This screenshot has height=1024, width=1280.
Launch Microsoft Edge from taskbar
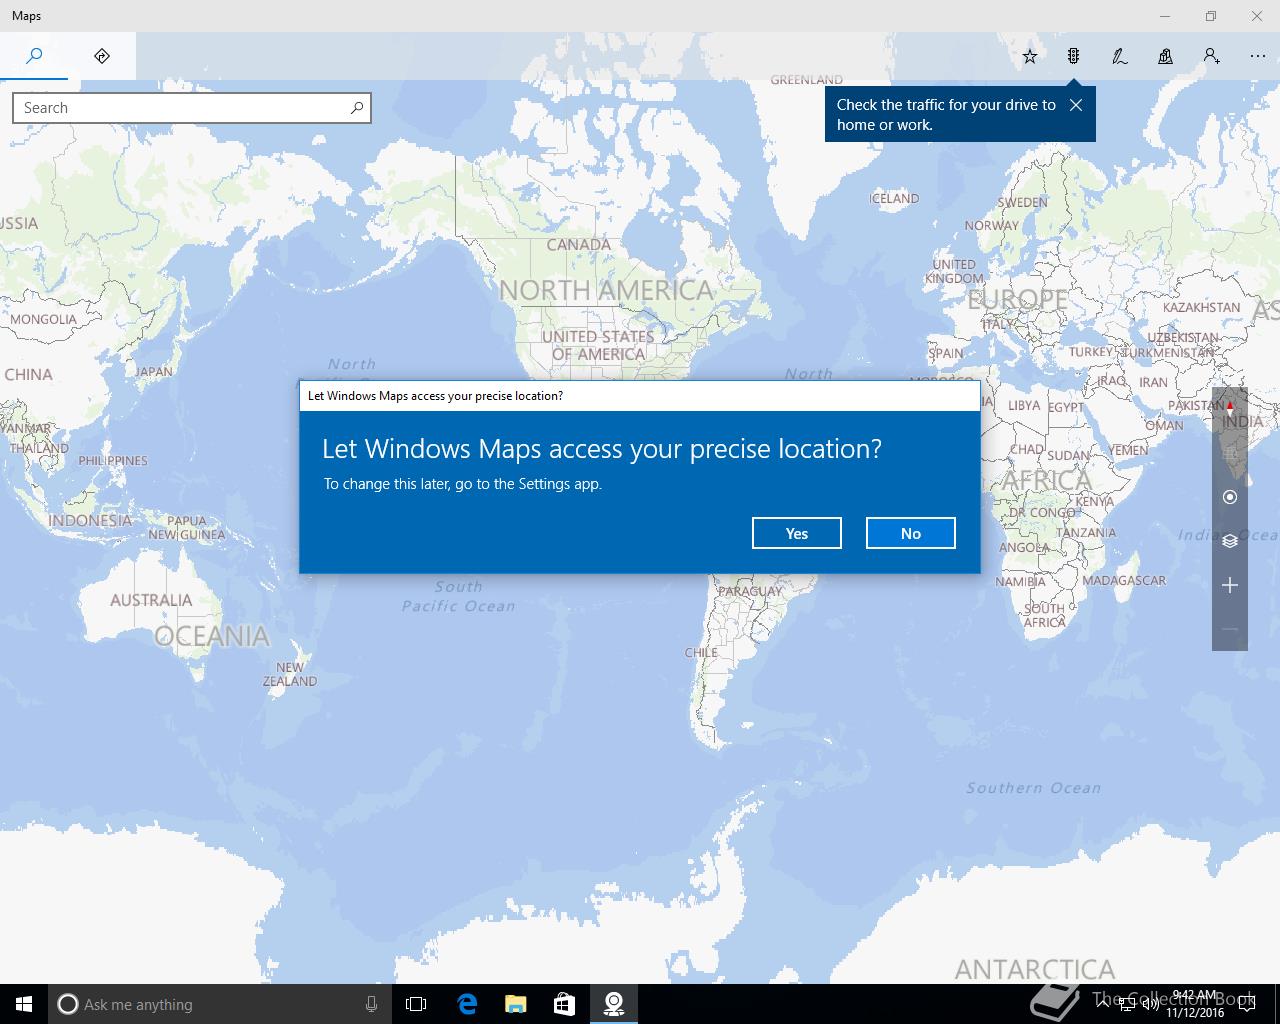click(x=467, y=1004)
